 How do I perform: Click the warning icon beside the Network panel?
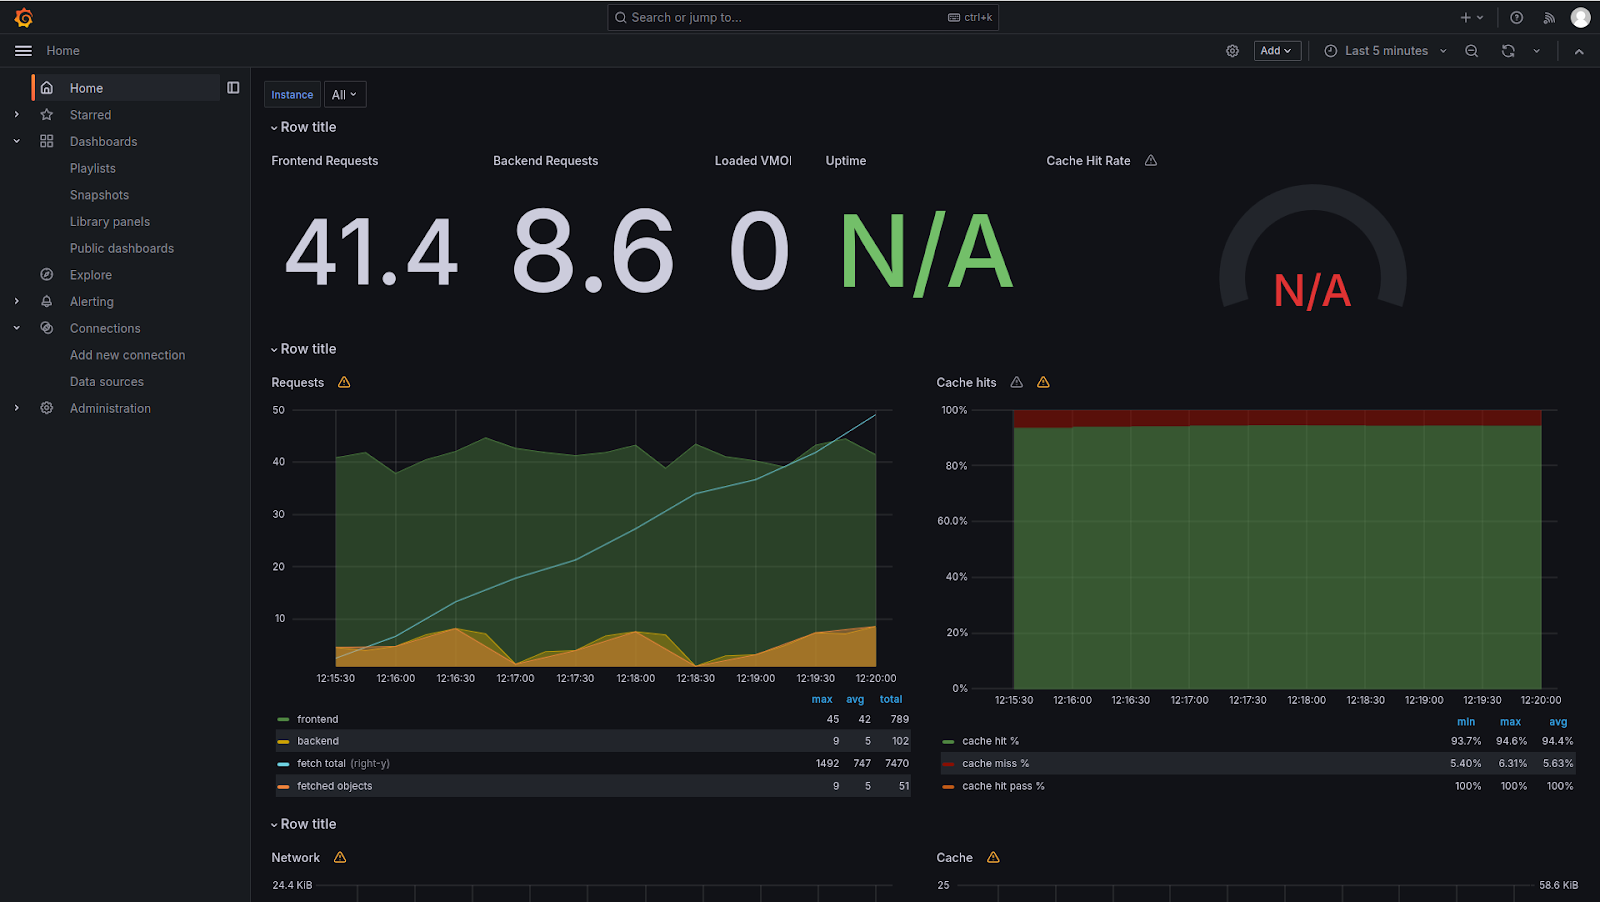tap(339, 857)
